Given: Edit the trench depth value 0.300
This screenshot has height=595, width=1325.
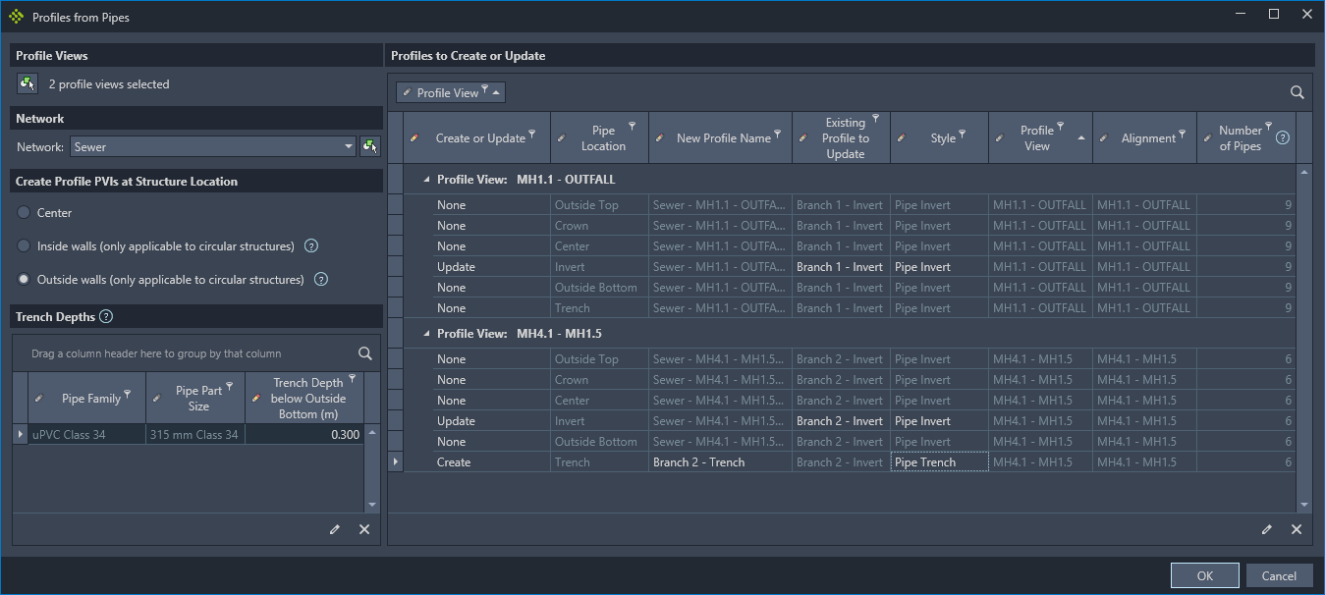Looking at the screenshot, I should point(304,434).
